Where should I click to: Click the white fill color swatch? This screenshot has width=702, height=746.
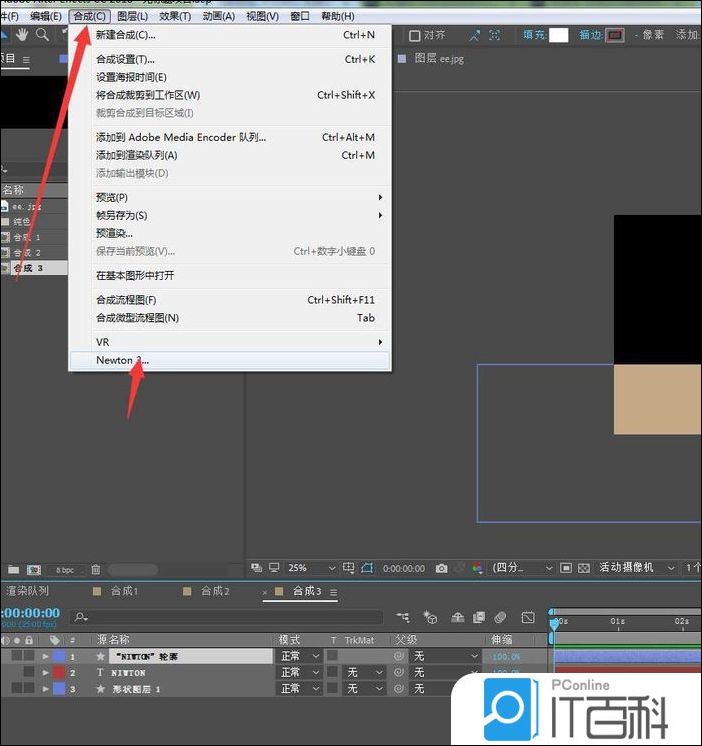pyautogui.click(x=558, y=35)
